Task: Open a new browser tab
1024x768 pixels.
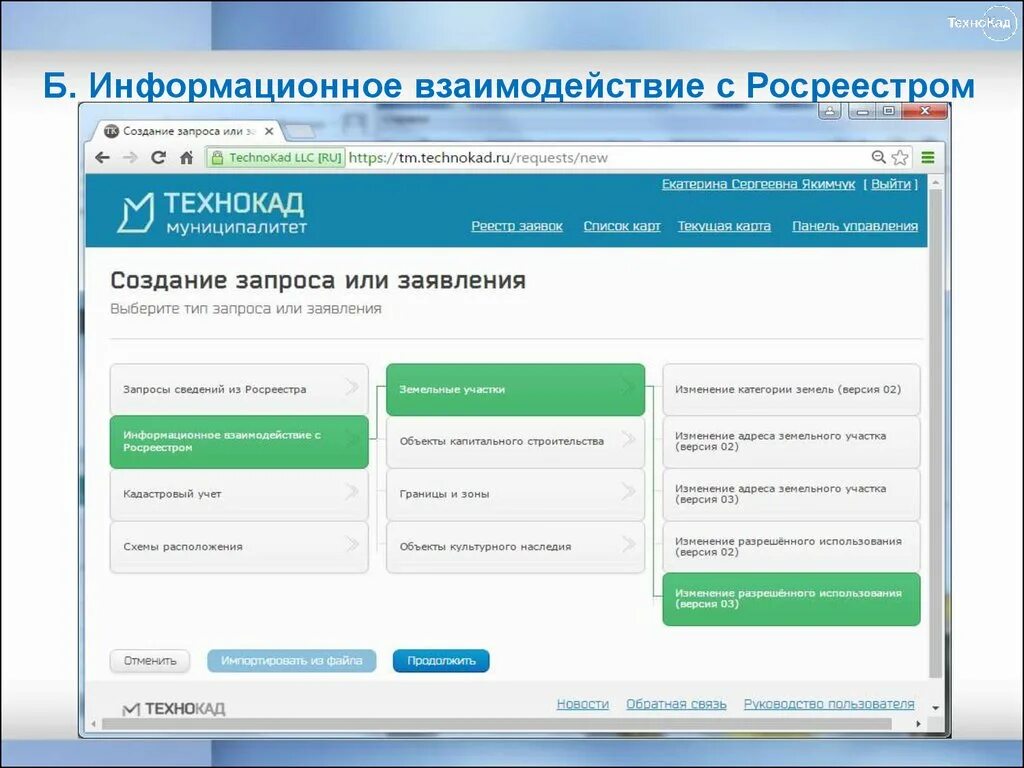Action: (300, 132)
